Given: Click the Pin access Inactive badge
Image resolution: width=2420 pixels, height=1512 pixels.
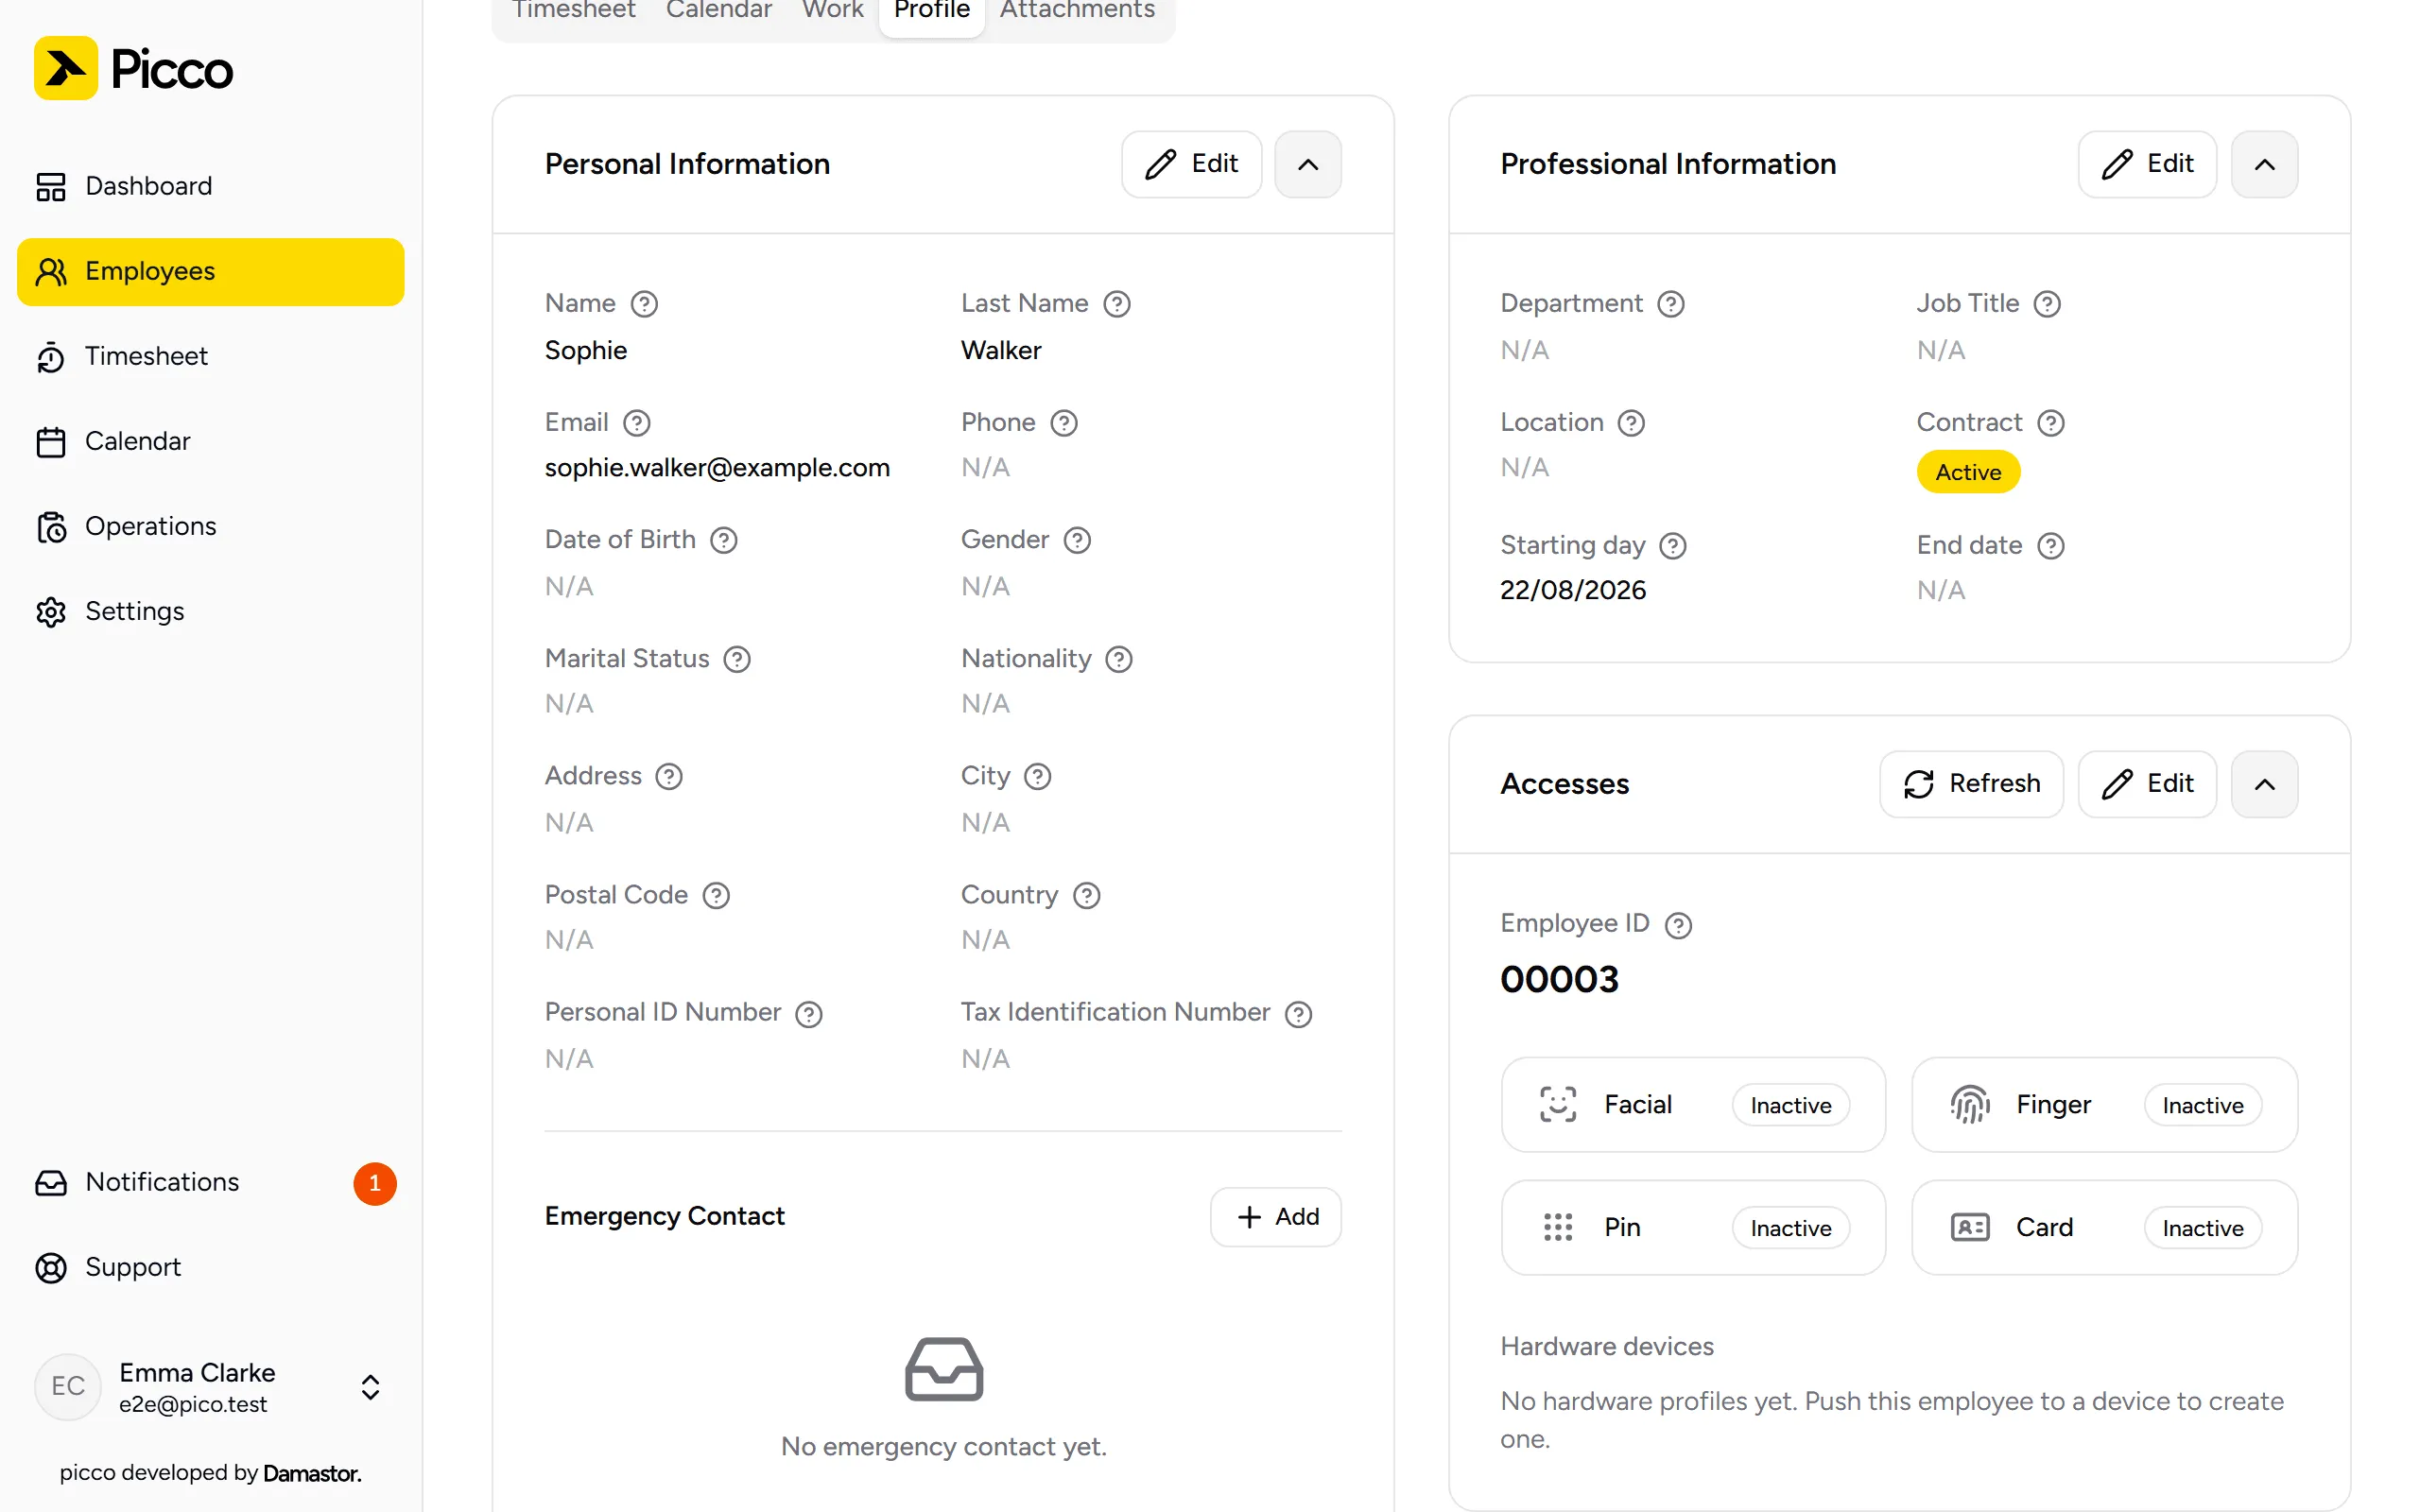Looking at the screenshot, I should pos(1790,1228).
